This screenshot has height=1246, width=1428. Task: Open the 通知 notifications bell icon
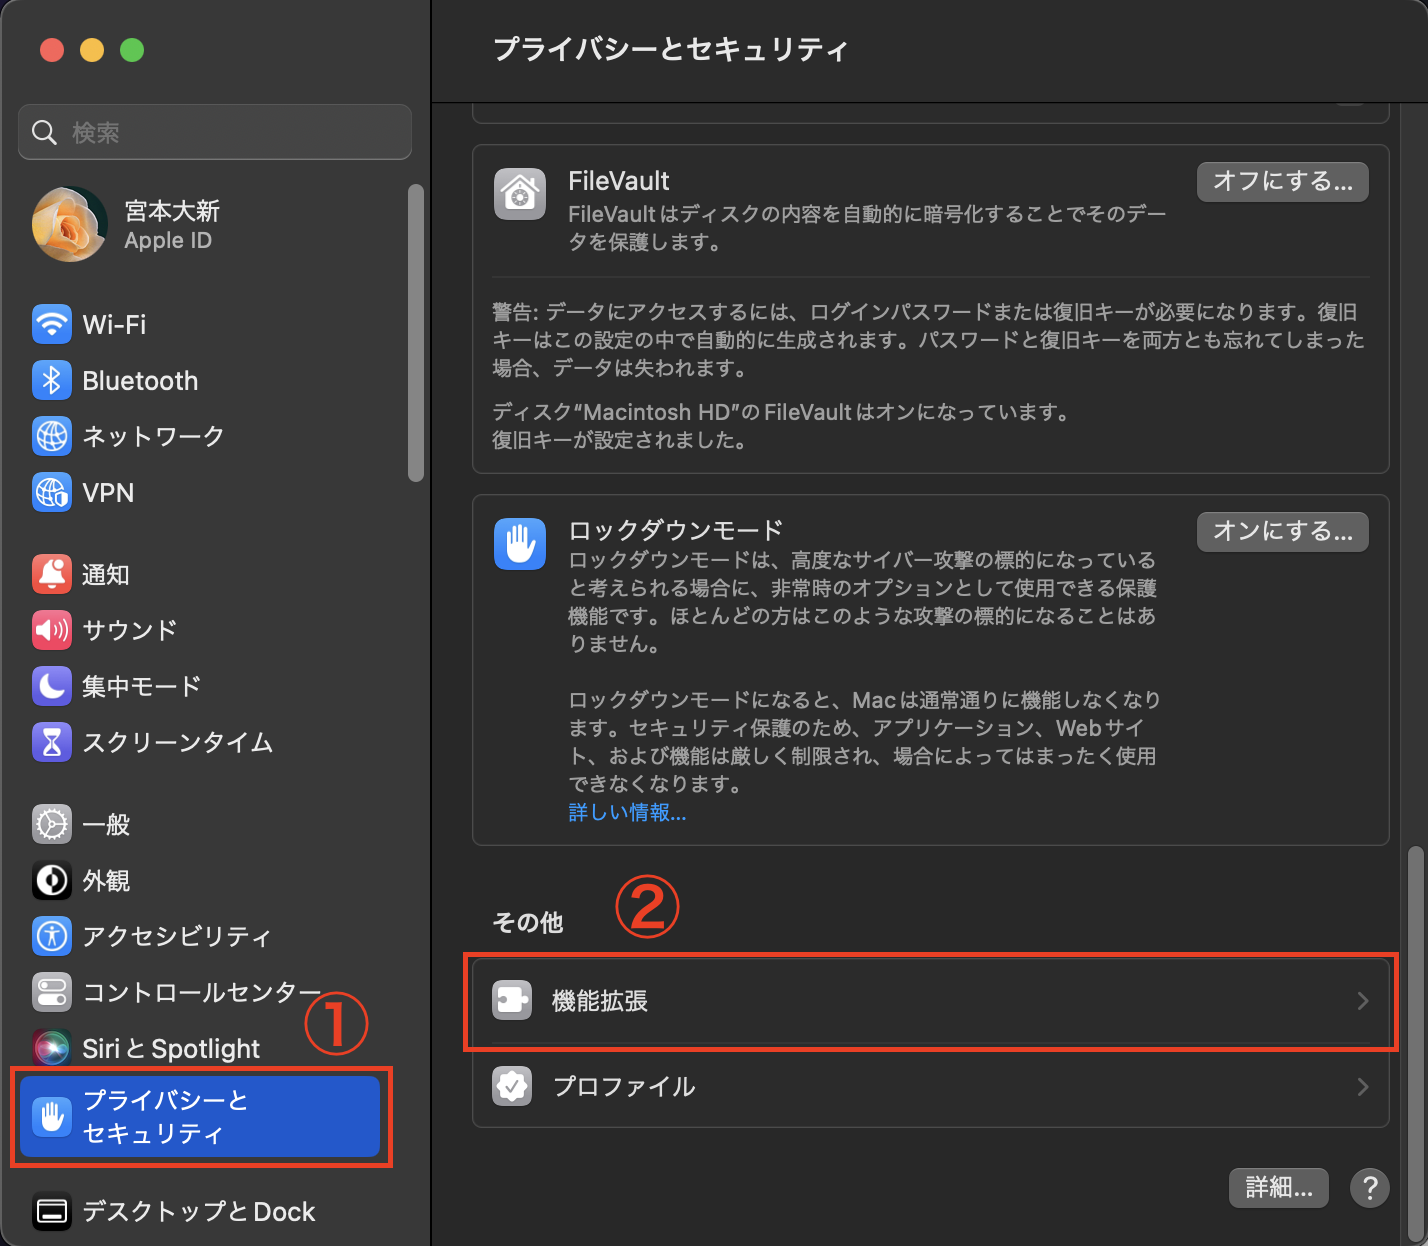tap(51, 574)
